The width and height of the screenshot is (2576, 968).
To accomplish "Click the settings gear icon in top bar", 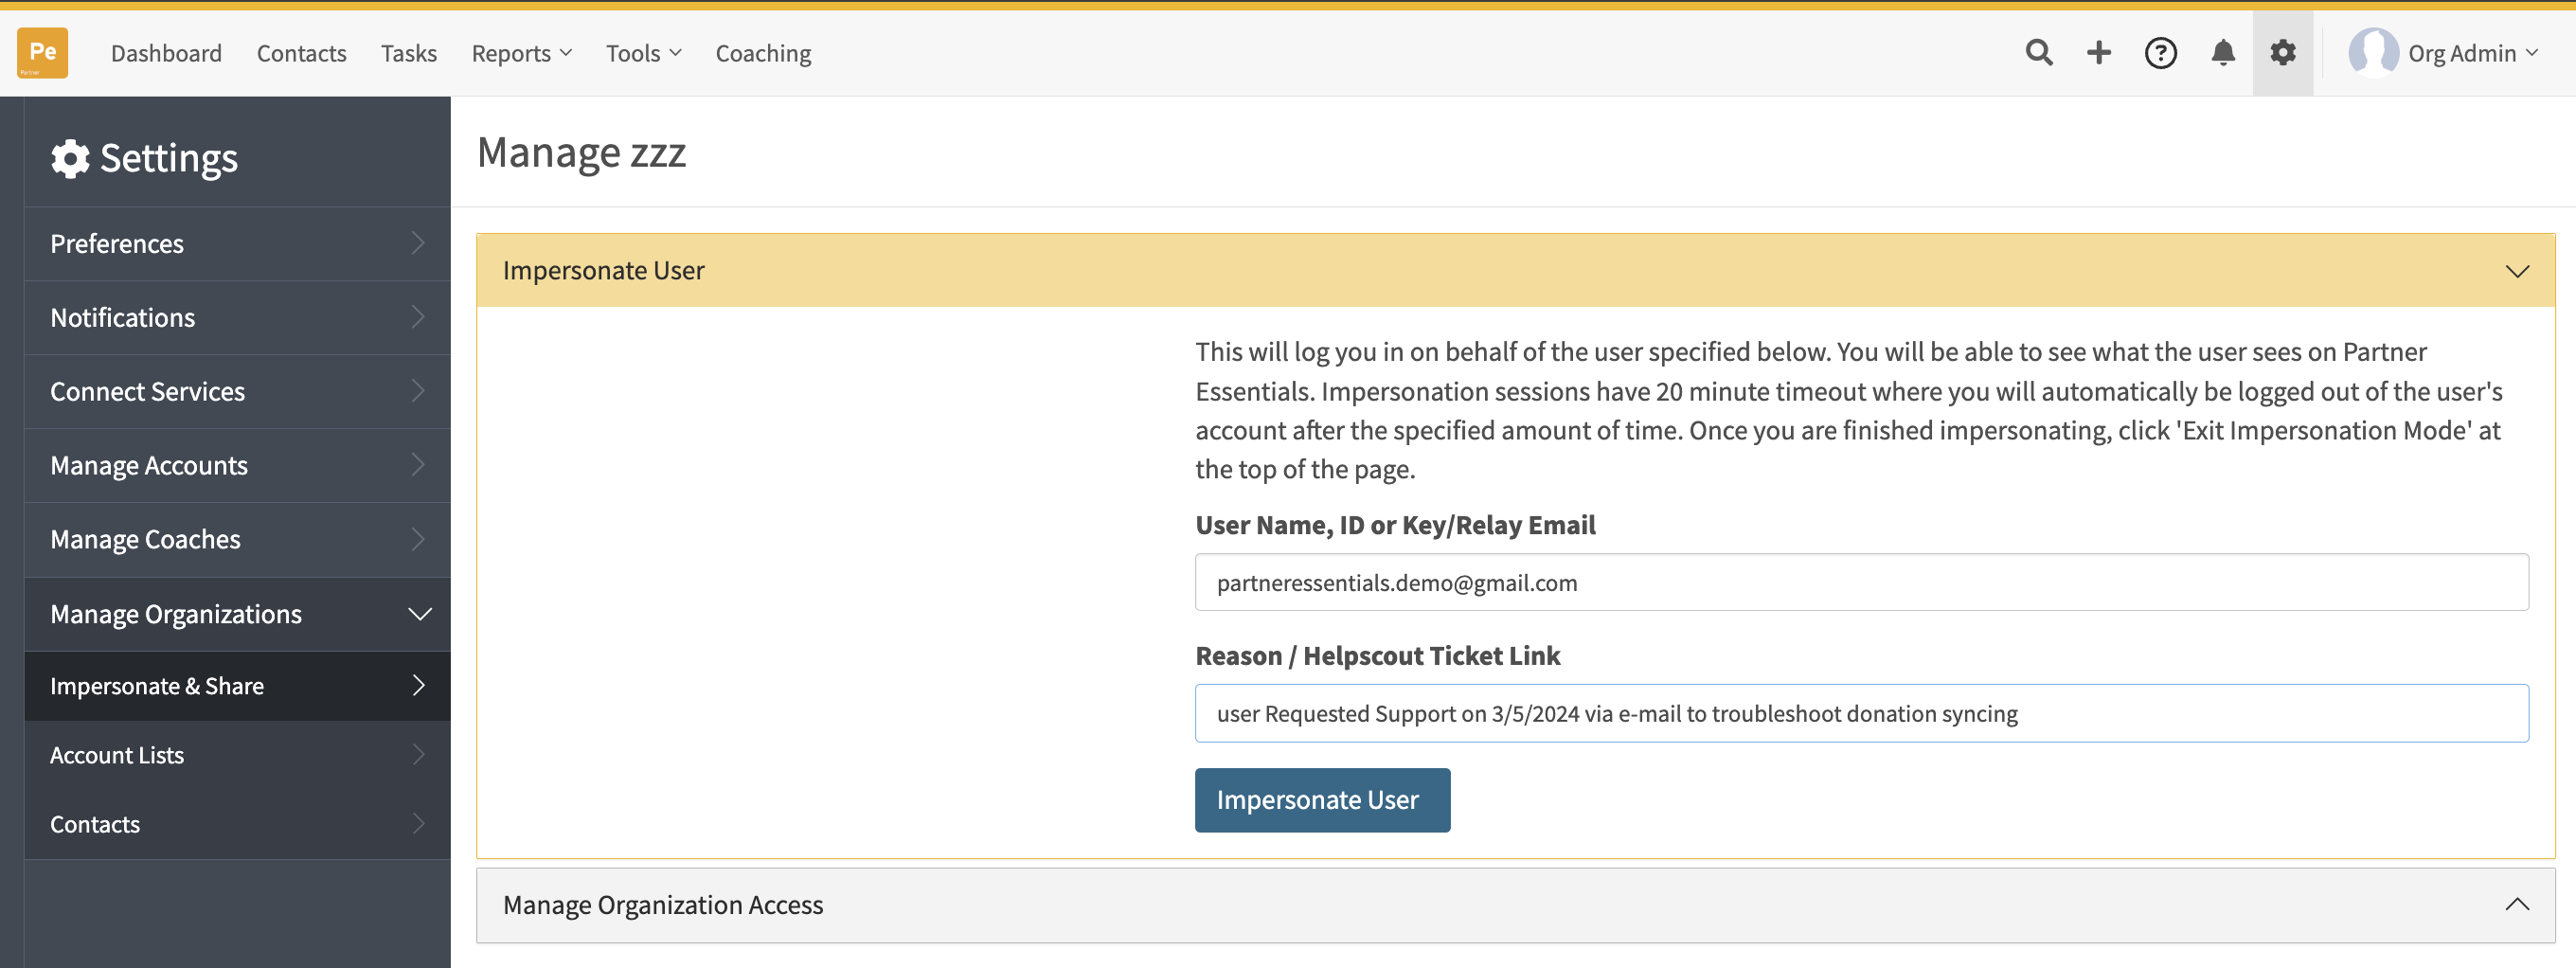I will (2283, 53).
